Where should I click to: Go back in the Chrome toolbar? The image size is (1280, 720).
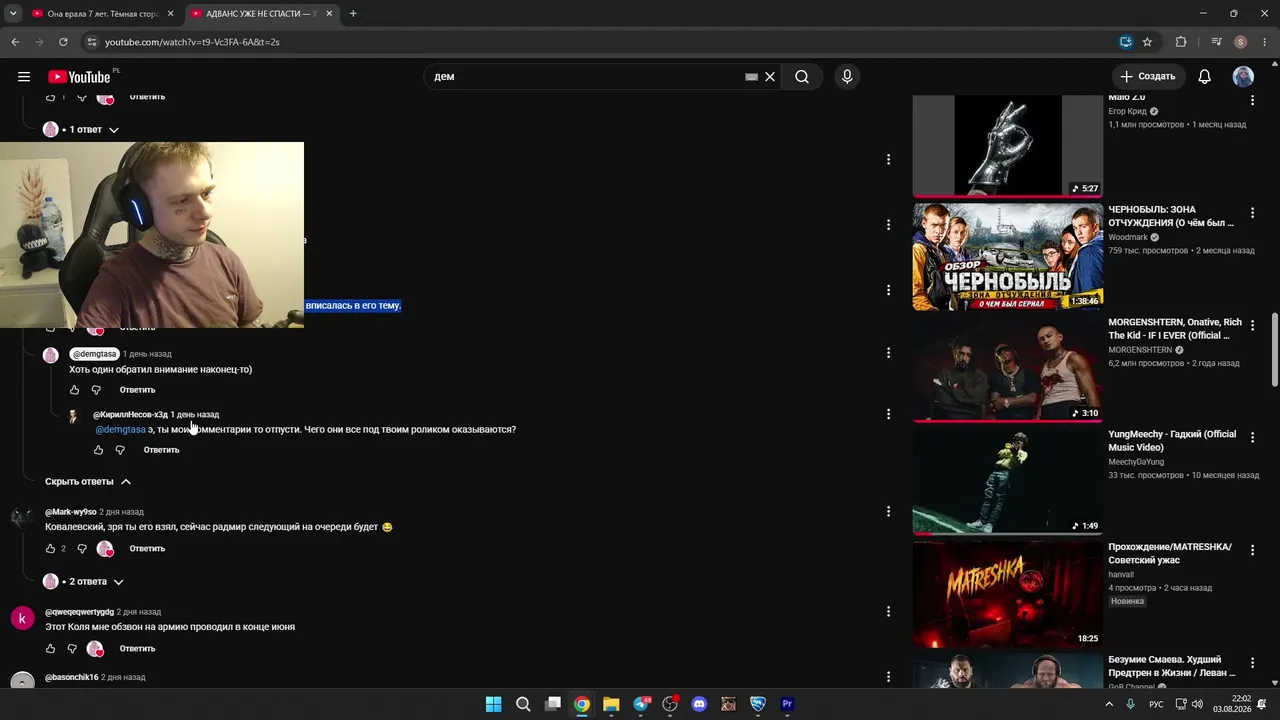(15, 42)
